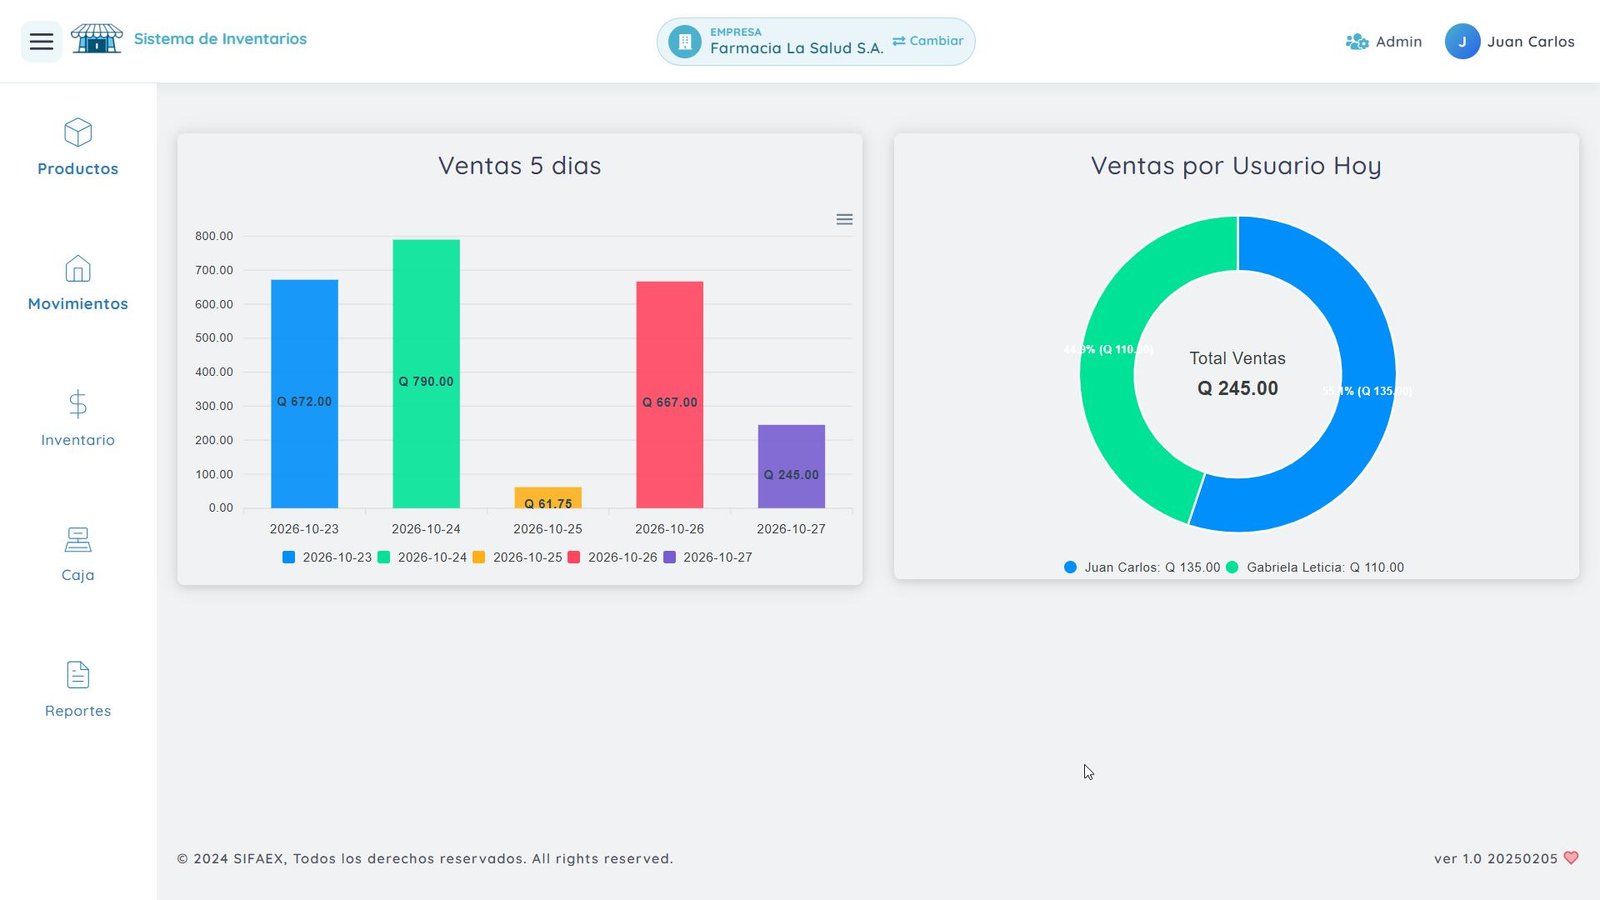Toggle Juan Carlos legend in donut chart
This screenshot has width=1600, height=900.
point(1142,567)
